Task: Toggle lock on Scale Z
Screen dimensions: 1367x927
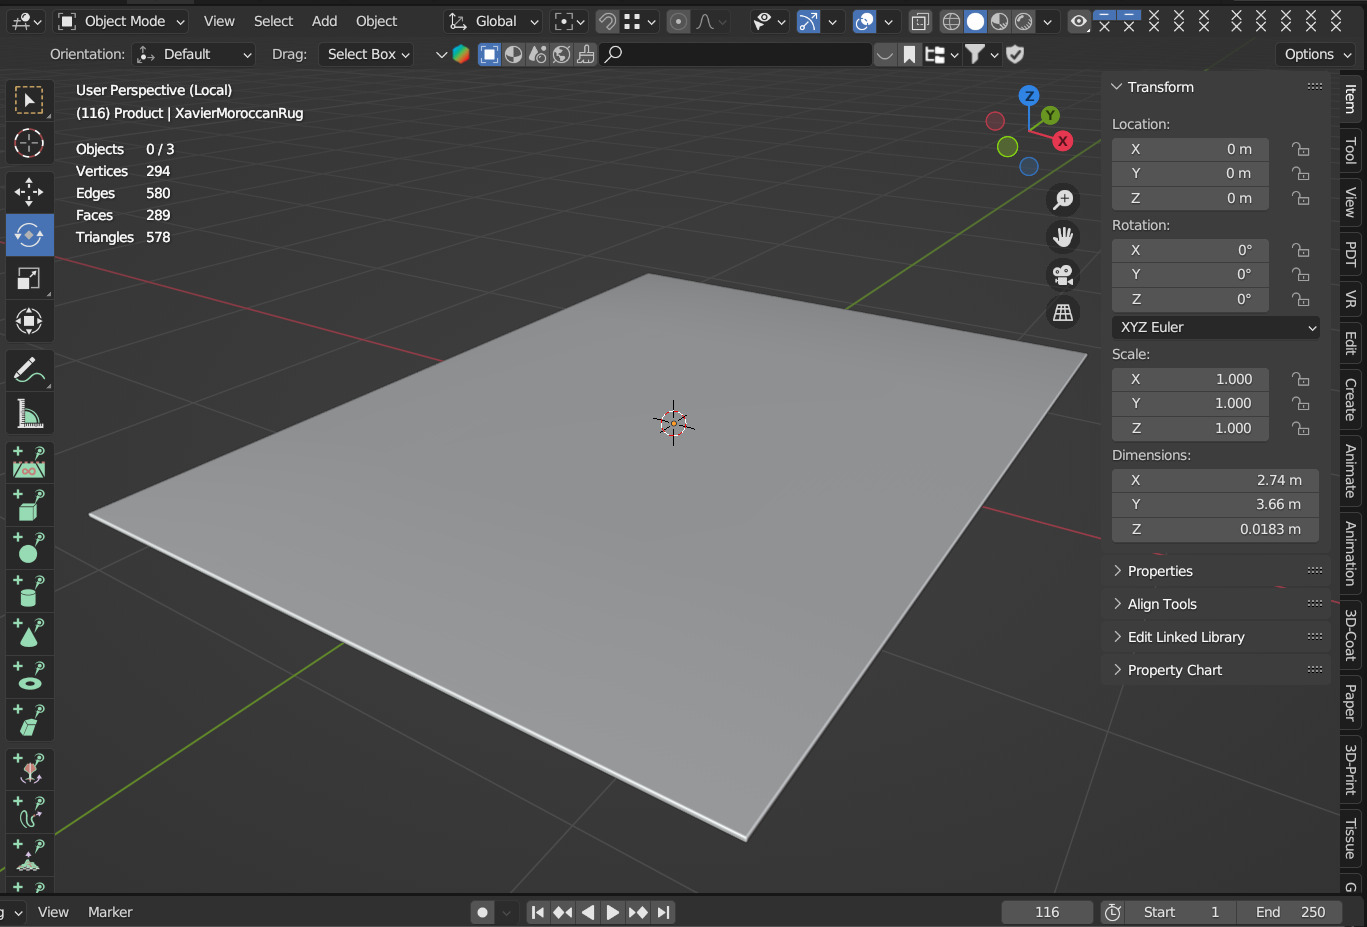Action: pos(1300,428)
